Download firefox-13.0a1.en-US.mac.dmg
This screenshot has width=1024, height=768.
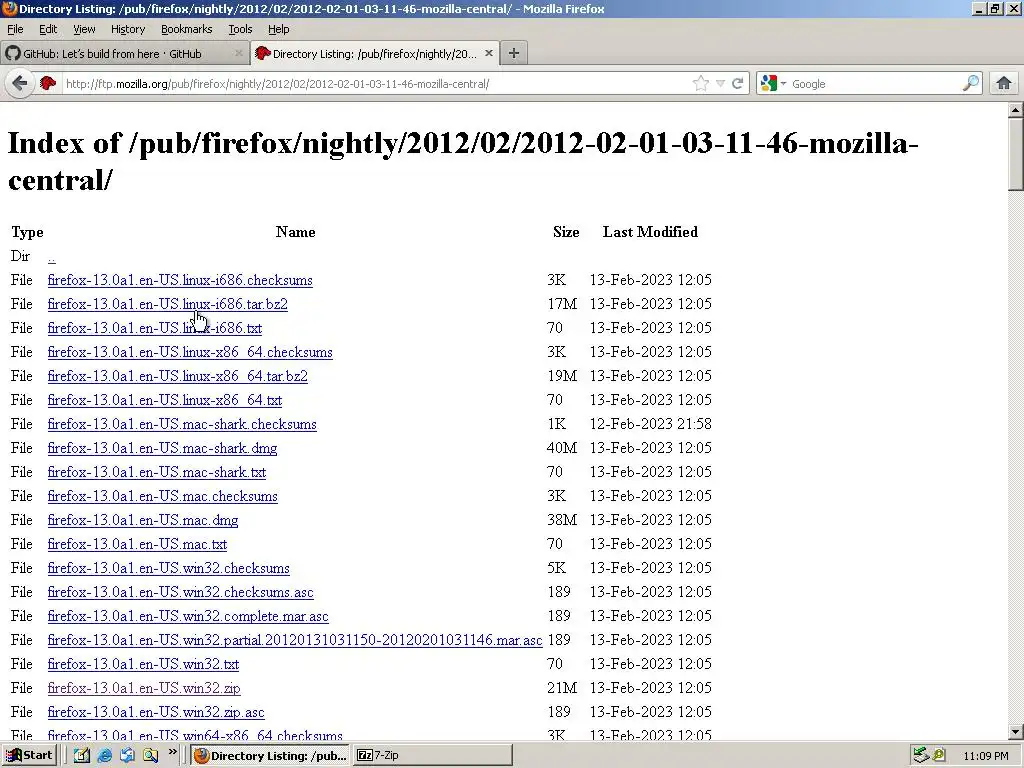[143, 520]
